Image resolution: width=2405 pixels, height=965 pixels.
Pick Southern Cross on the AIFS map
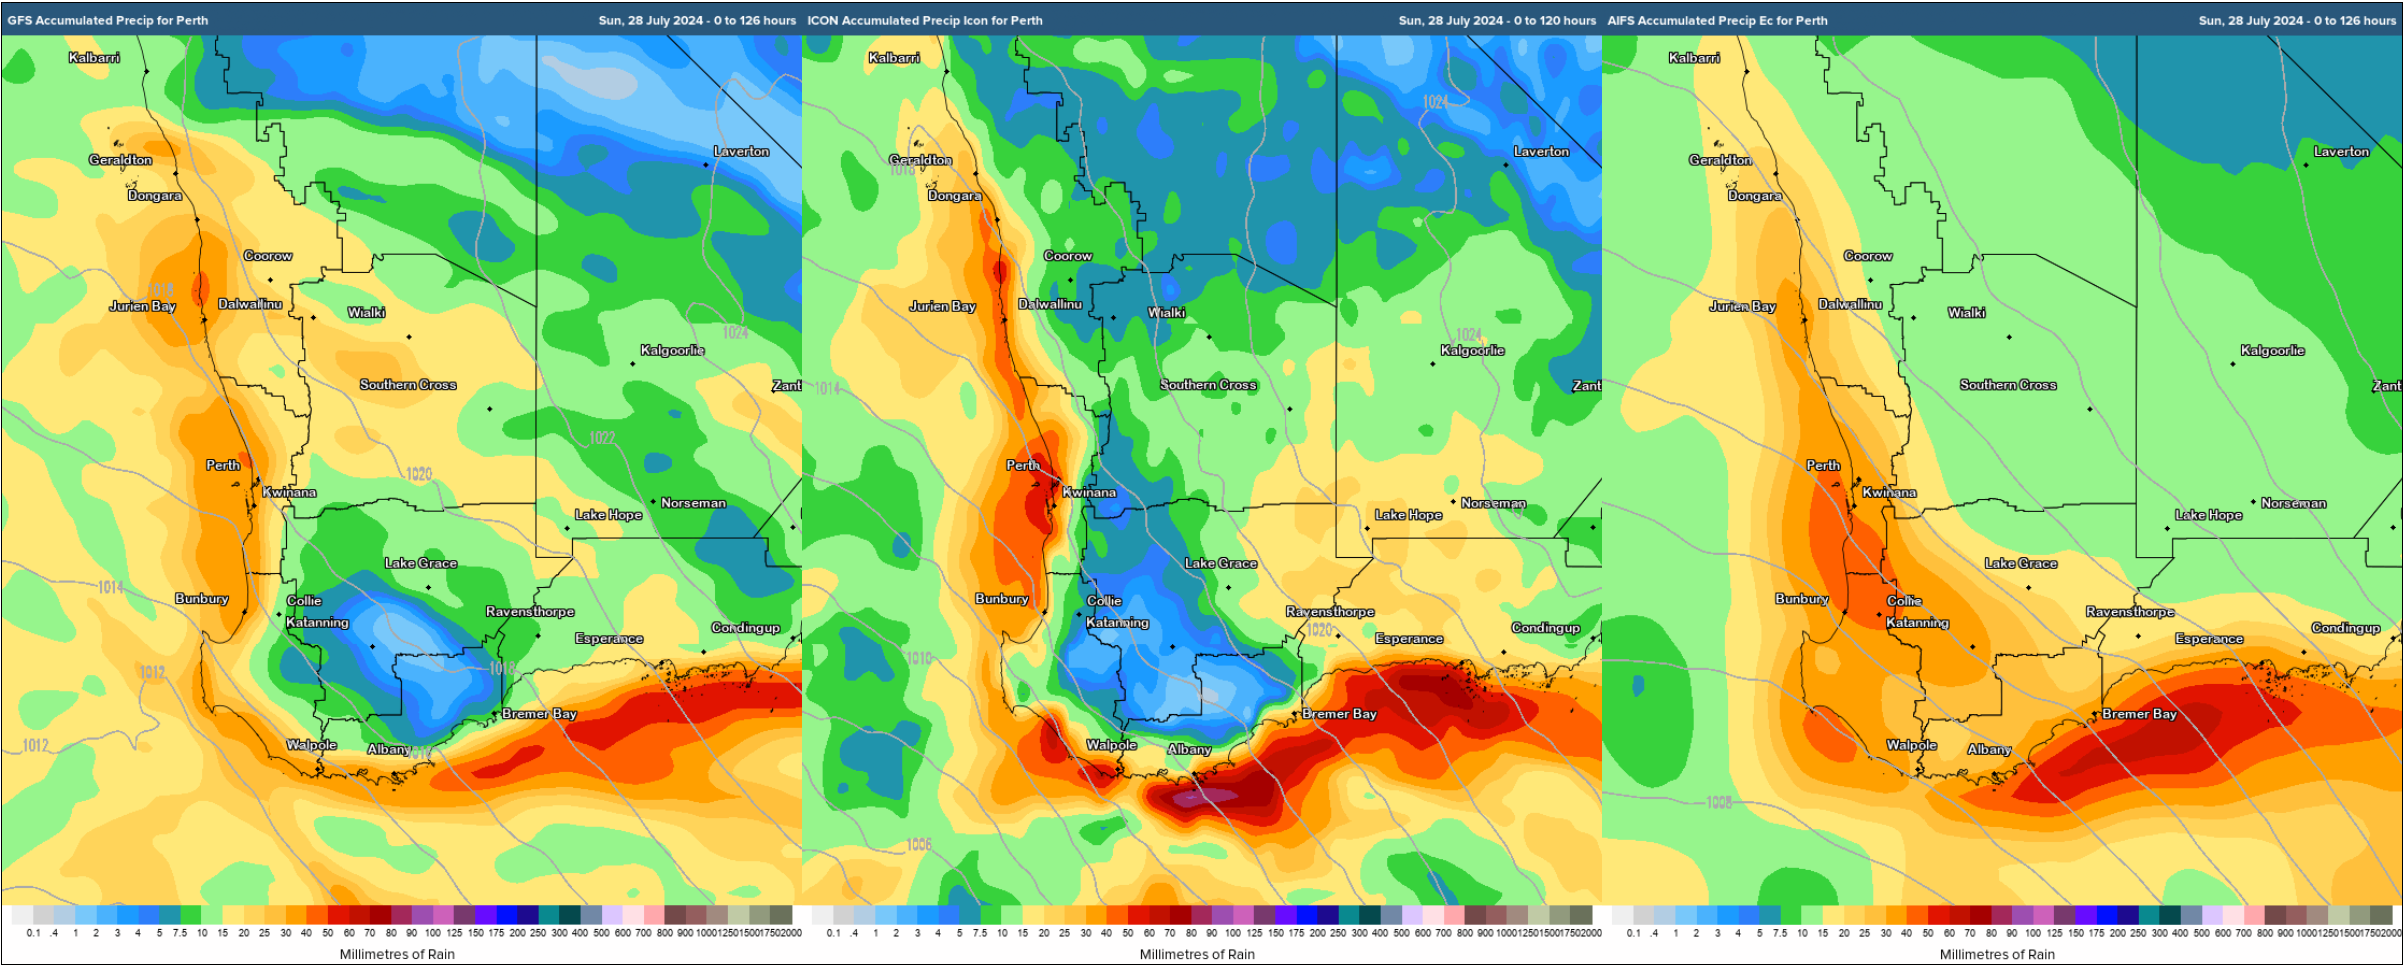coord(2008,384)
